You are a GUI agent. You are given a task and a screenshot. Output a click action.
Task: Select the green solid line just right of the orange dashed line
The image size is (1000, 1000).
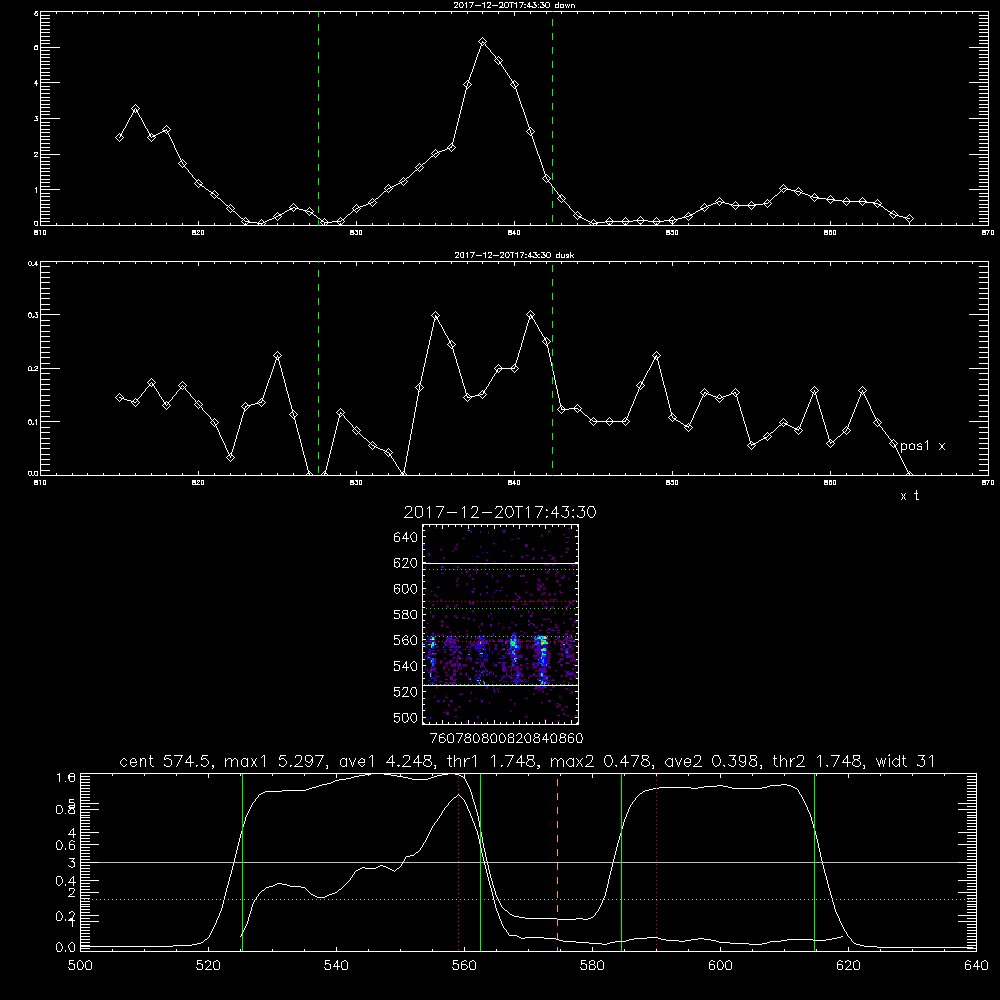click(621, 861)
